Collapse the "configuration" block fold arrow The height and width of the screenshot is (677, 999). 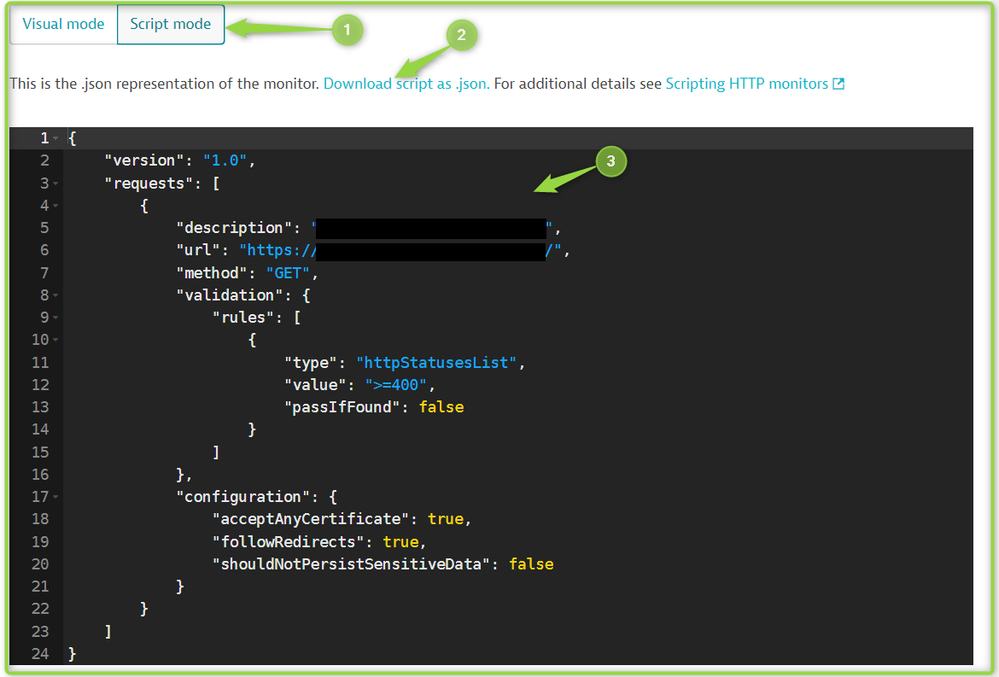[x=56, y=497]
